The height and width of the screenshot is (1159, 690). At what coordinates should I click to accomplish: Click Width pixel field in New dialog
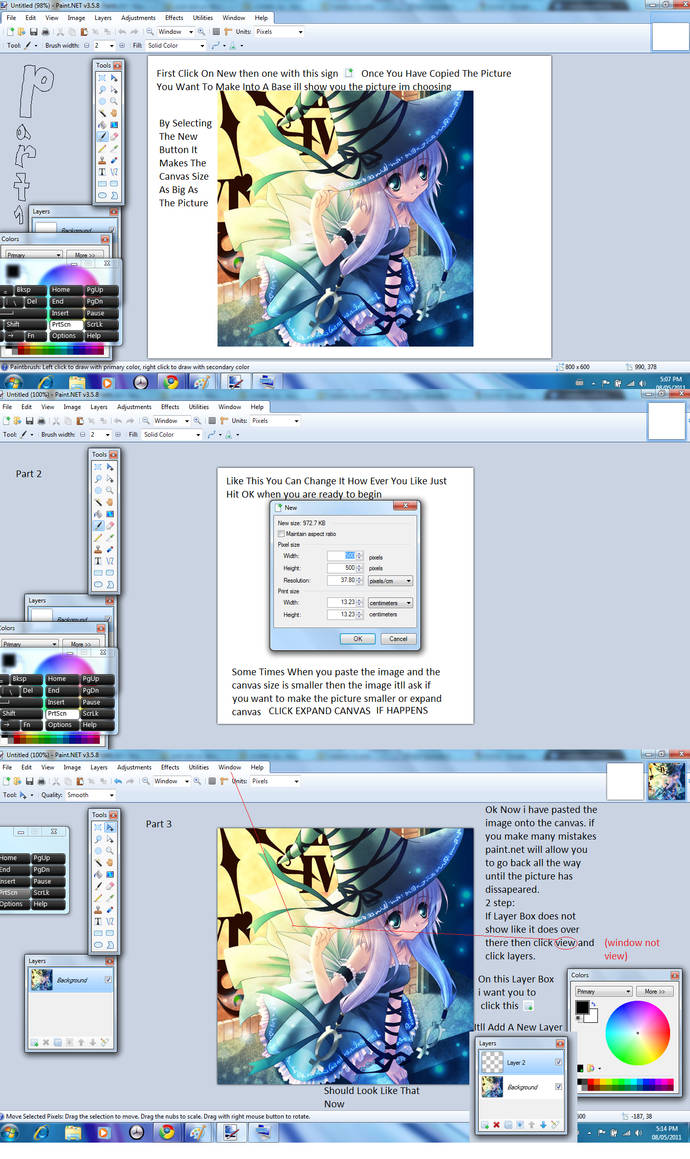coord(345,556)
